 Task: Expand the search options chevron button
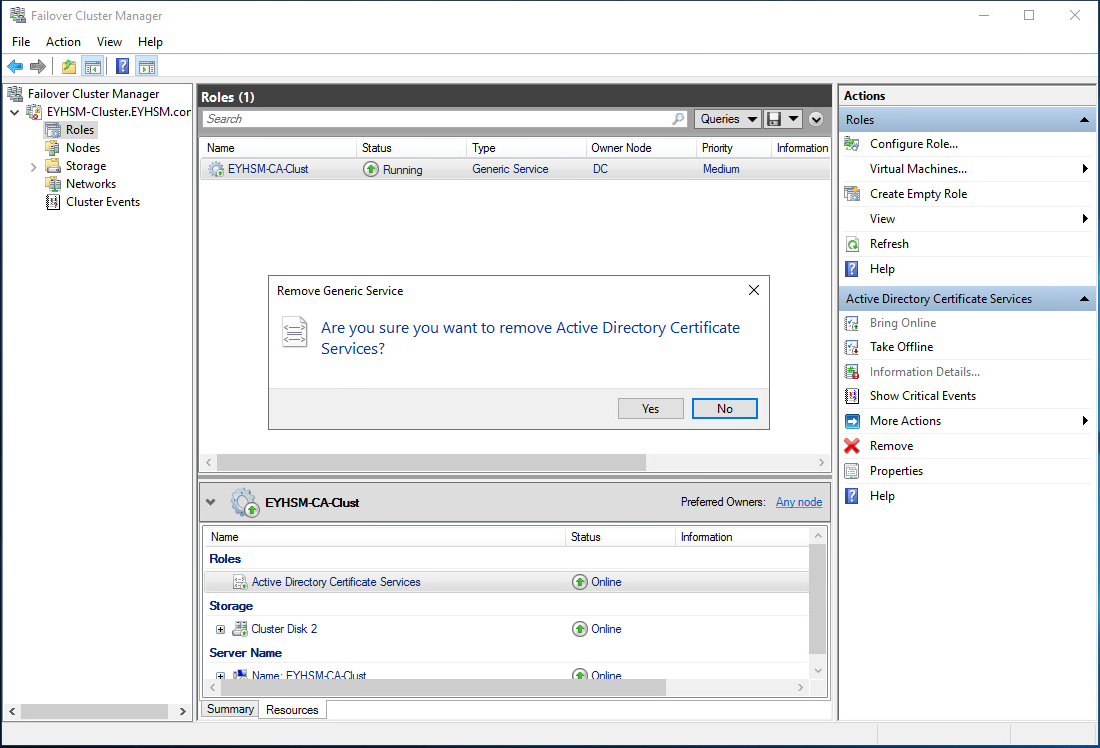pos(816,119)
